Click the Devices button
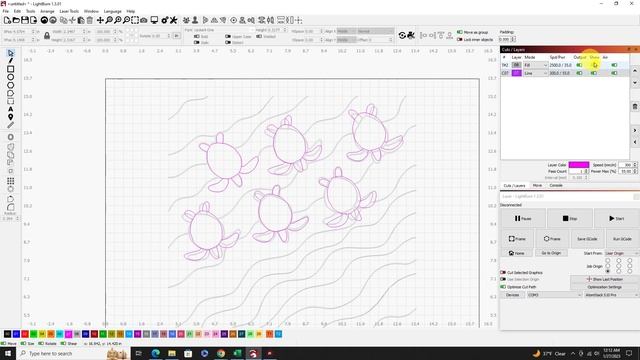Viewport: 640px width, 360px height. point(513,295)
